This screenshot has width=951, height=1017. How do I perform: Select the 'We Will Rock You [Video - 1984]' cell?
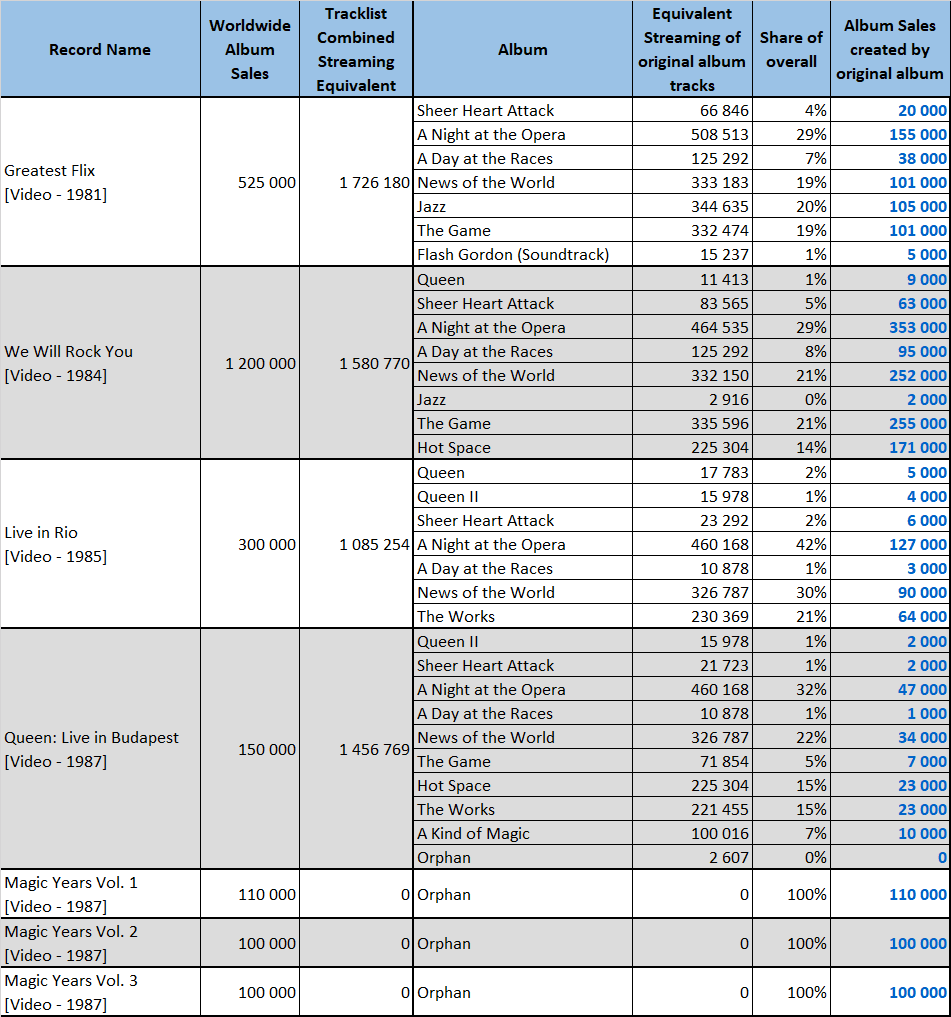100,363
